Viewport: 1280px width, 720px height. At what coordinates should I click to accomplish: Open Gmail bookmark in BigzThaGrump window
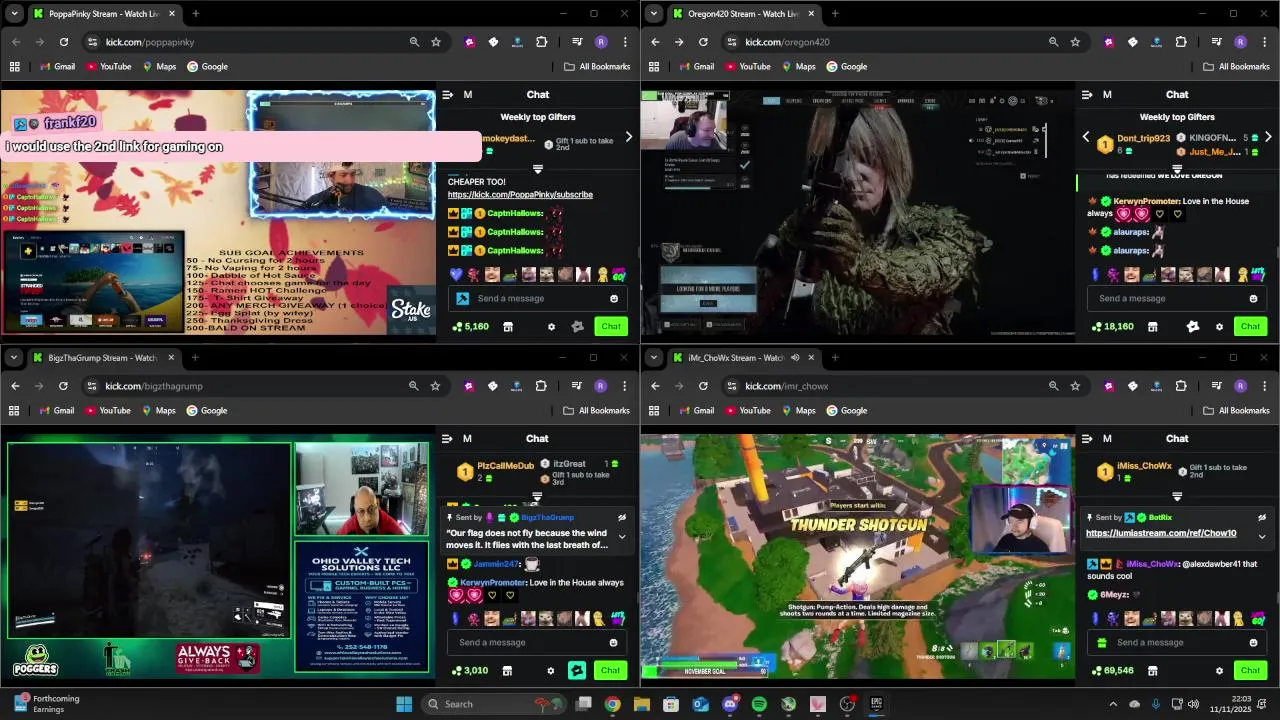(57, 410)
